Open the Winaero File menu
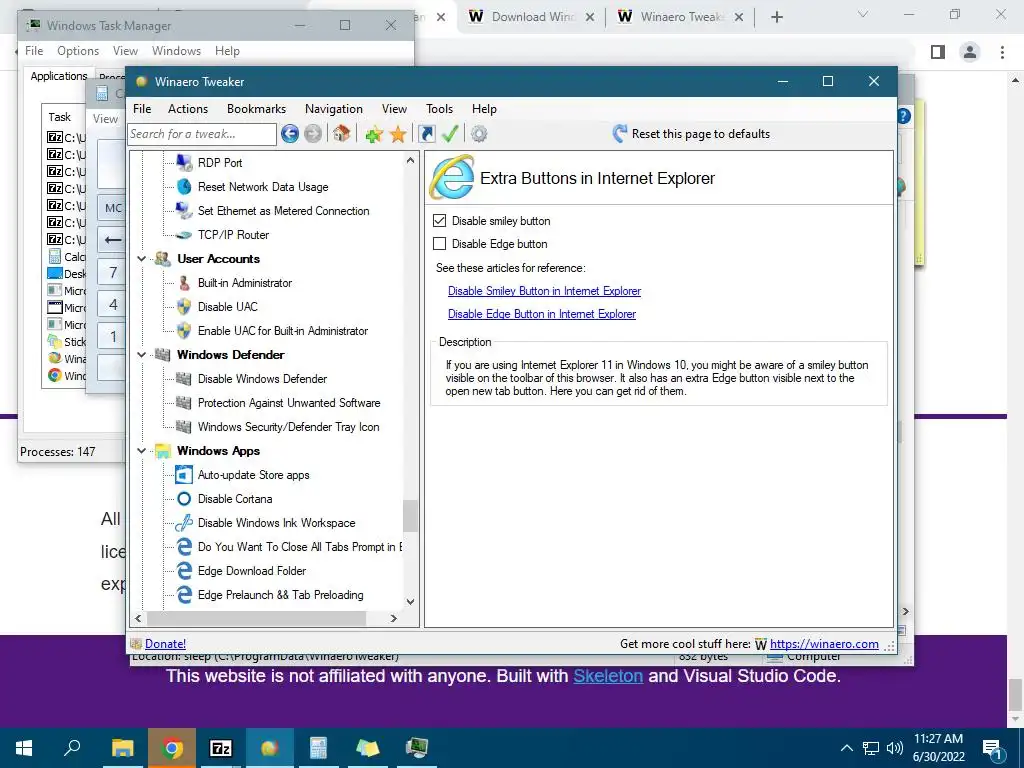Screen dimensions: 1024x768 point(142,109)
